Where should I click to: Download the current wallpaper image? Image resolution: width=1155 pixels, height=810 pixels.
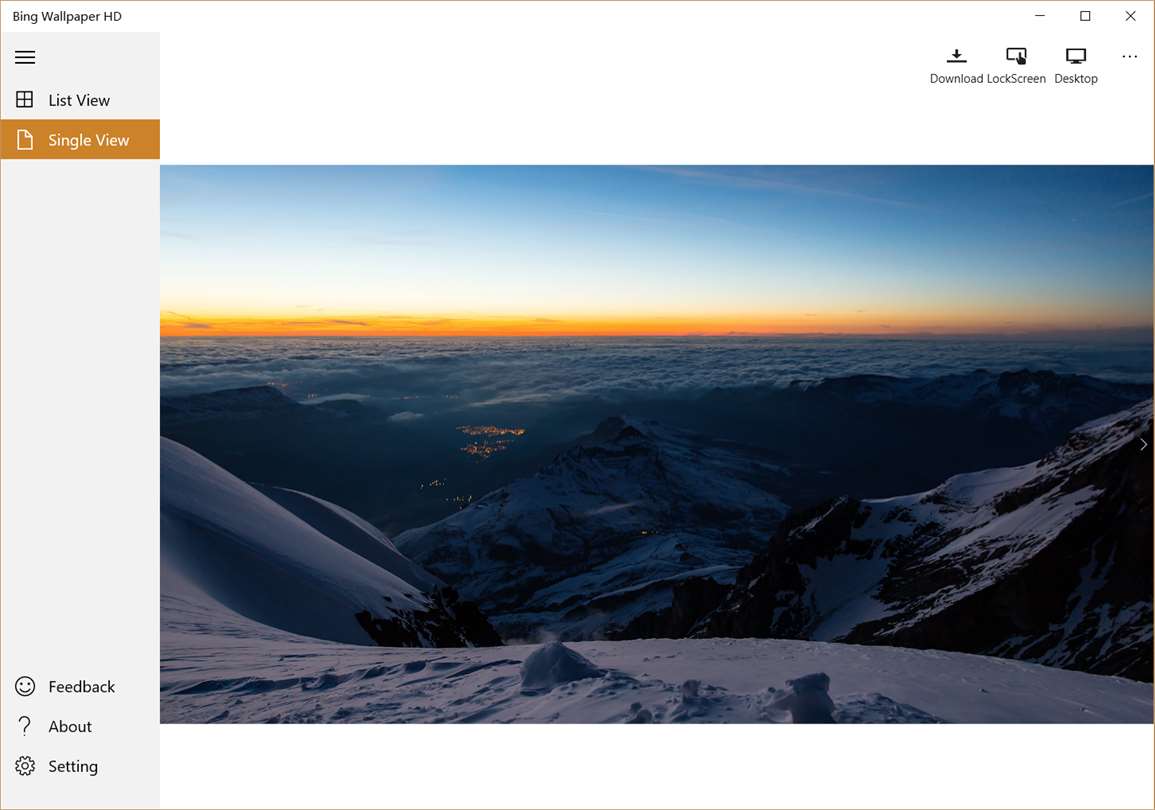click(x=956, y=66)
